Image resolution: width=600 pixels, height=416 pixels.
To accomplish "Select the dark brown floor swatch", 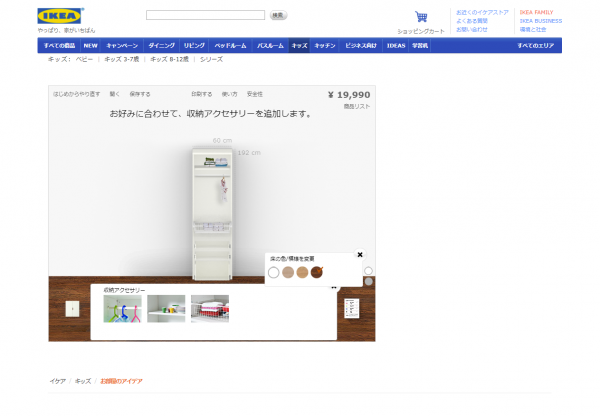I will 317,272.
